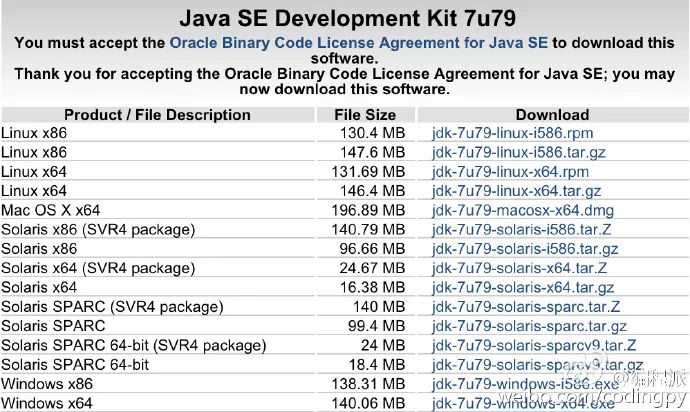Download jdk-7u79-solaris-sparcv9.tar.Z

pos(534,346)
